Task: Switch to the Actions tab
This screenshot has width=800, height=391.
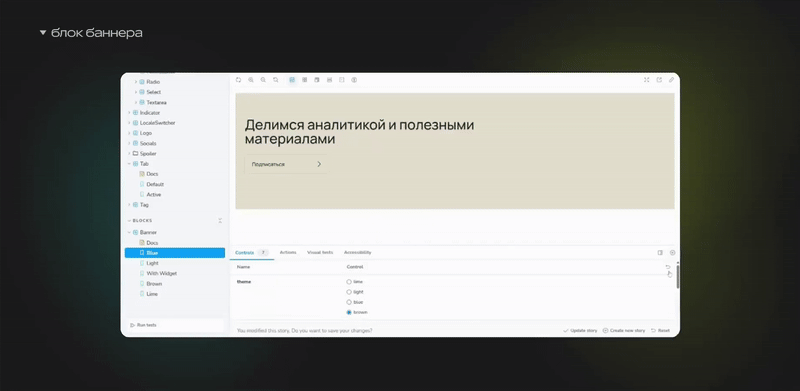Action: 288,253
